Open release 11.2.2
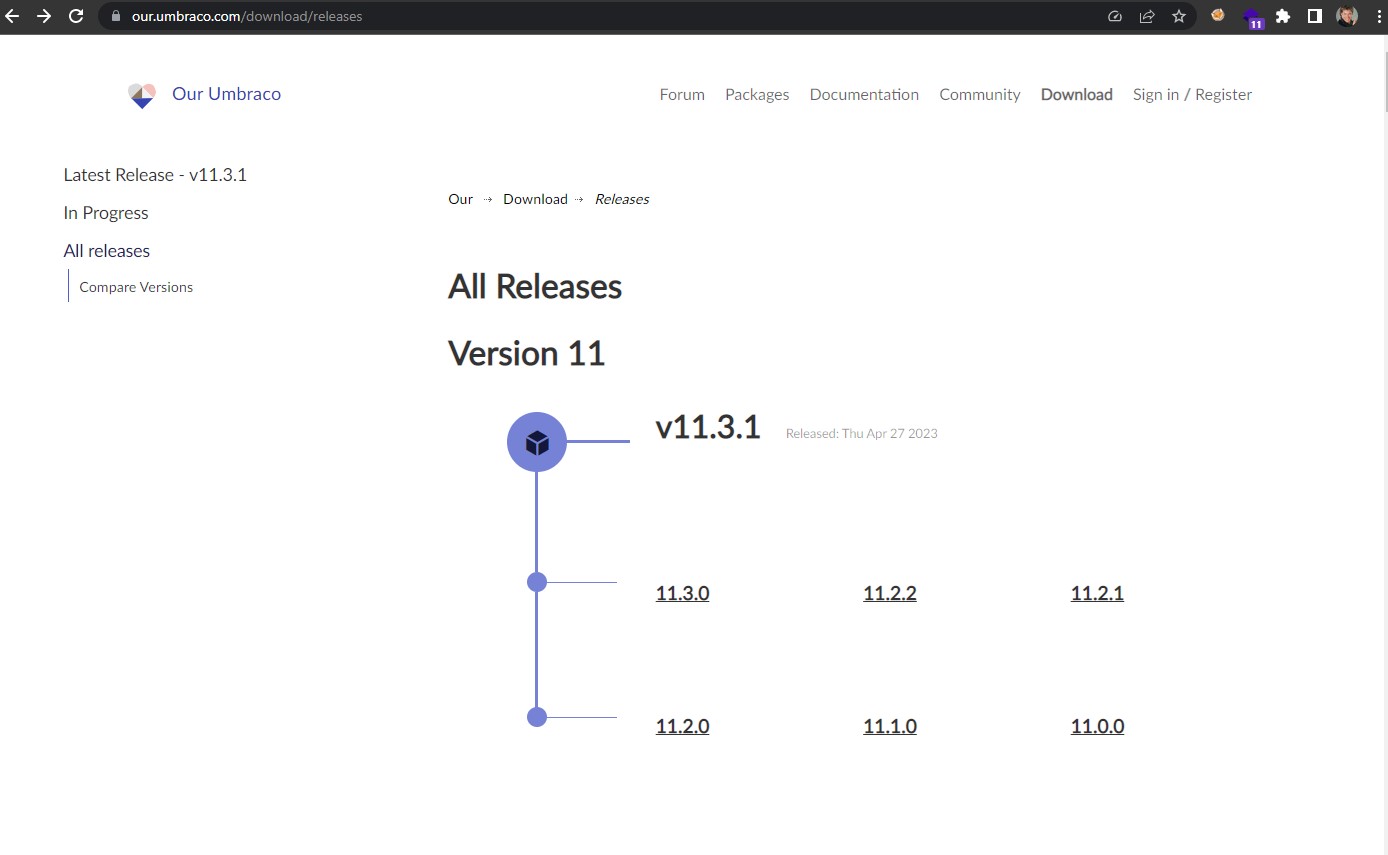This screenshot has width=1388, height=855. pyautogui.click(x=890, y=593)
